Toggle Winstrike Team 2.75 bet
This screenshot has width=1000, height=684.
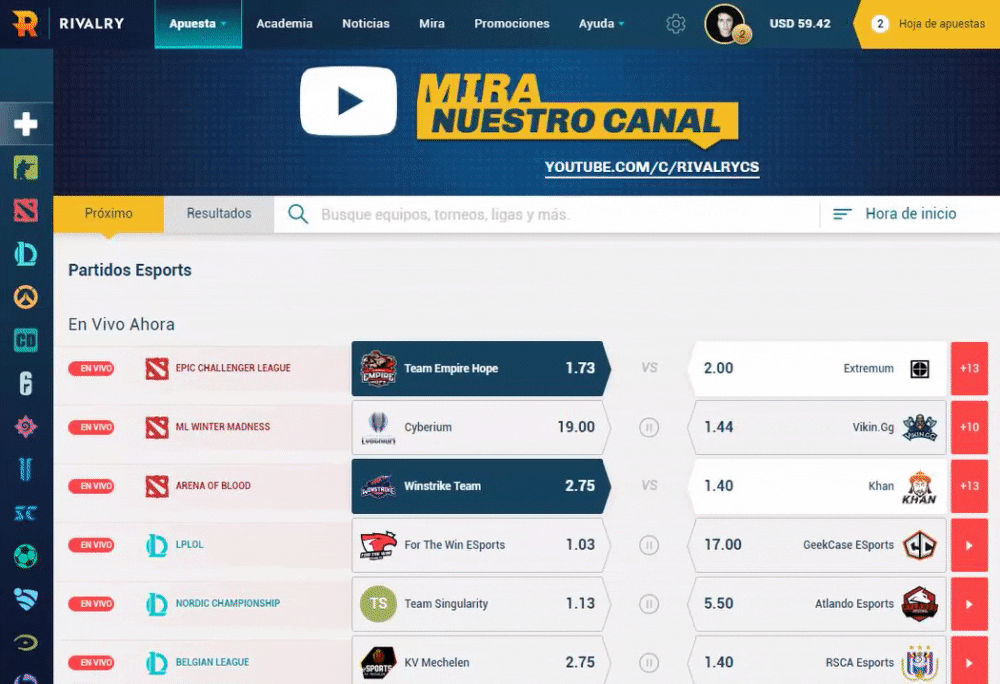pos(481,486)
